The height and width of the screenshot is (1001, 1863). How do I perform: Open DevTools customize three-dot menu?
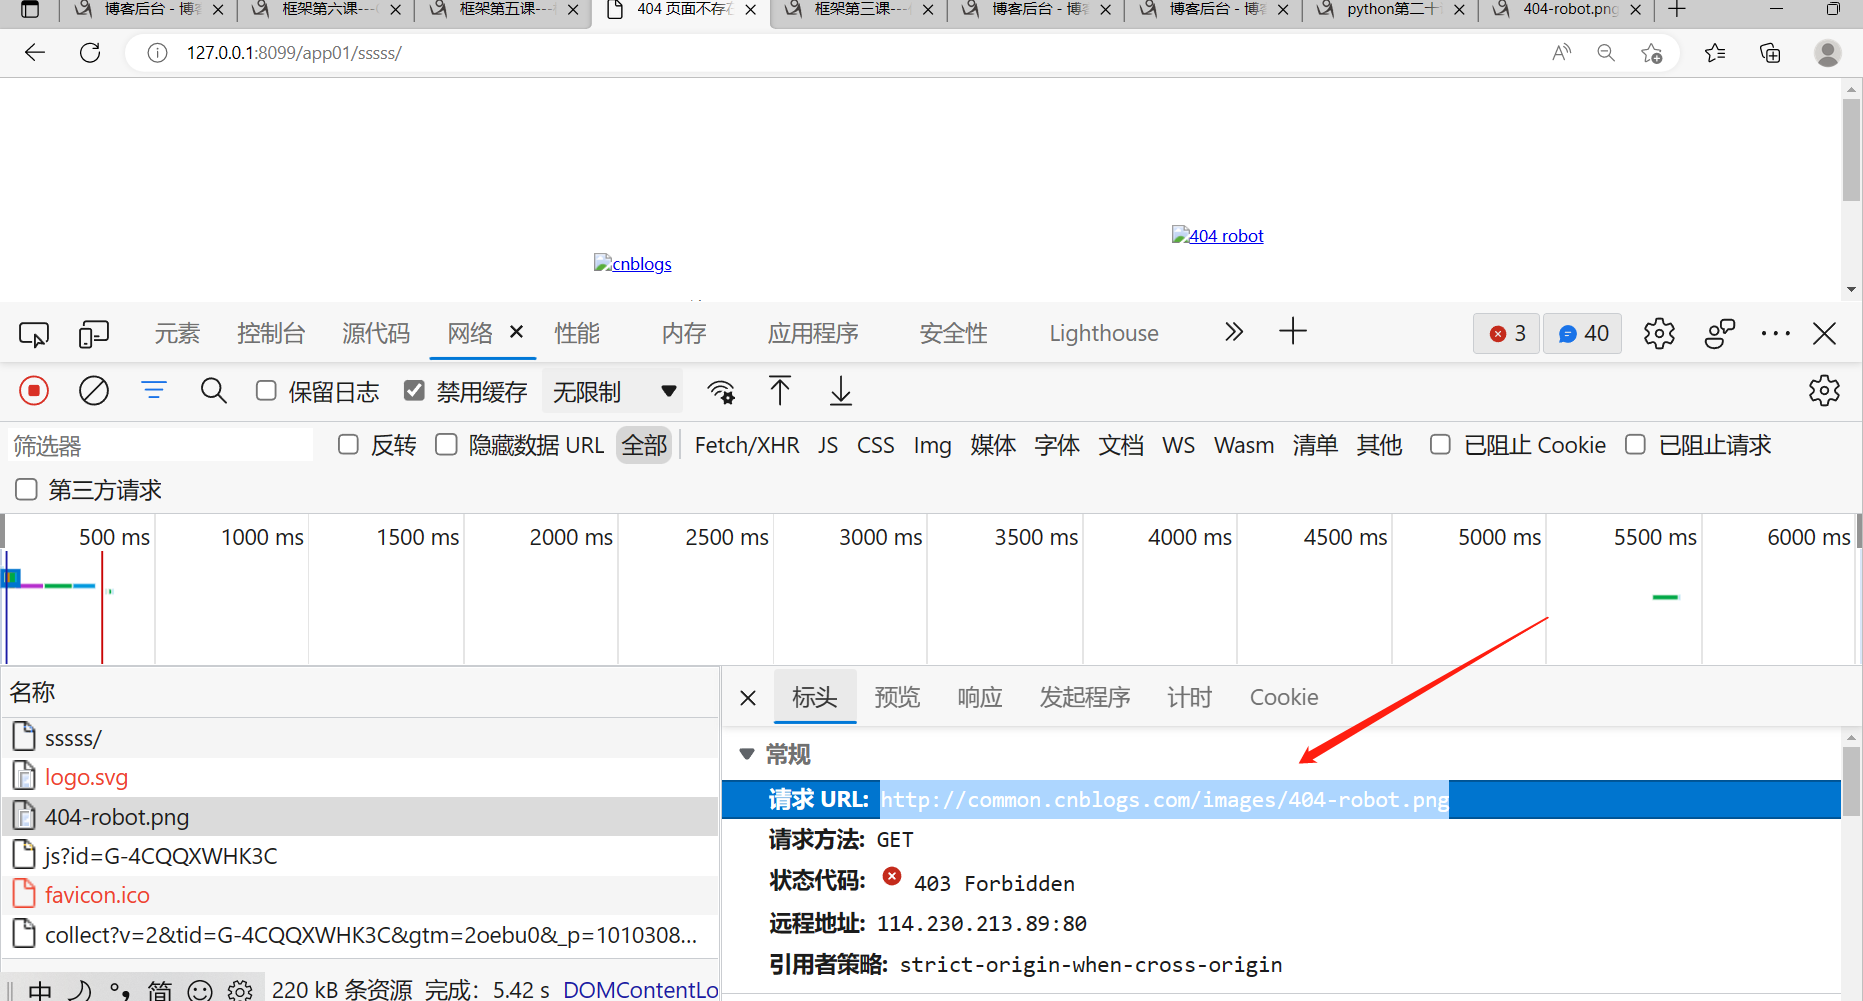click(1776, 333)
